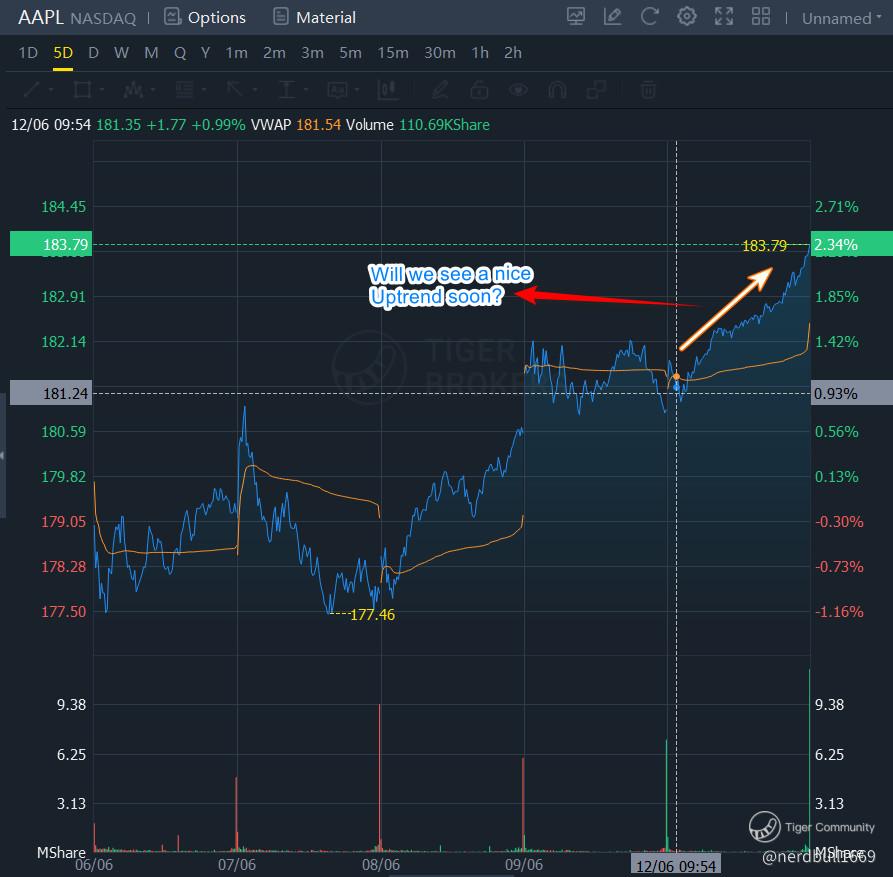Switch to the monthly M timeframe
The image size is (893, 877).
point(151,53)
